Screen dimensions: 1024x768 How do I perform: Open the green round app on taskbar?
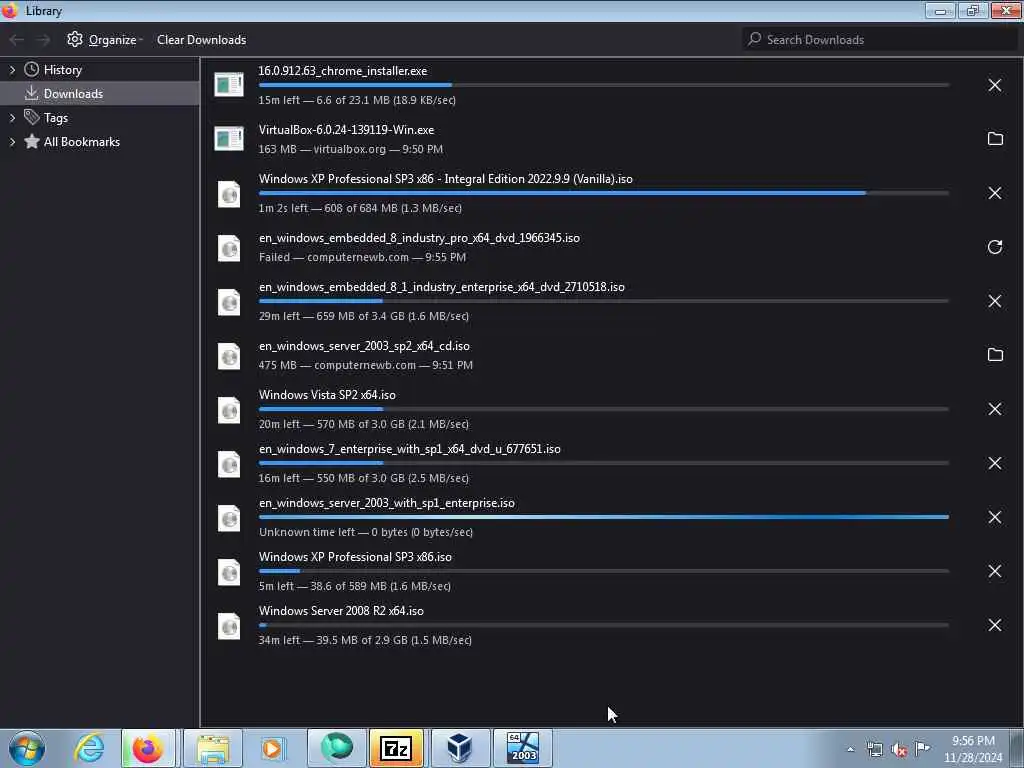336,748
